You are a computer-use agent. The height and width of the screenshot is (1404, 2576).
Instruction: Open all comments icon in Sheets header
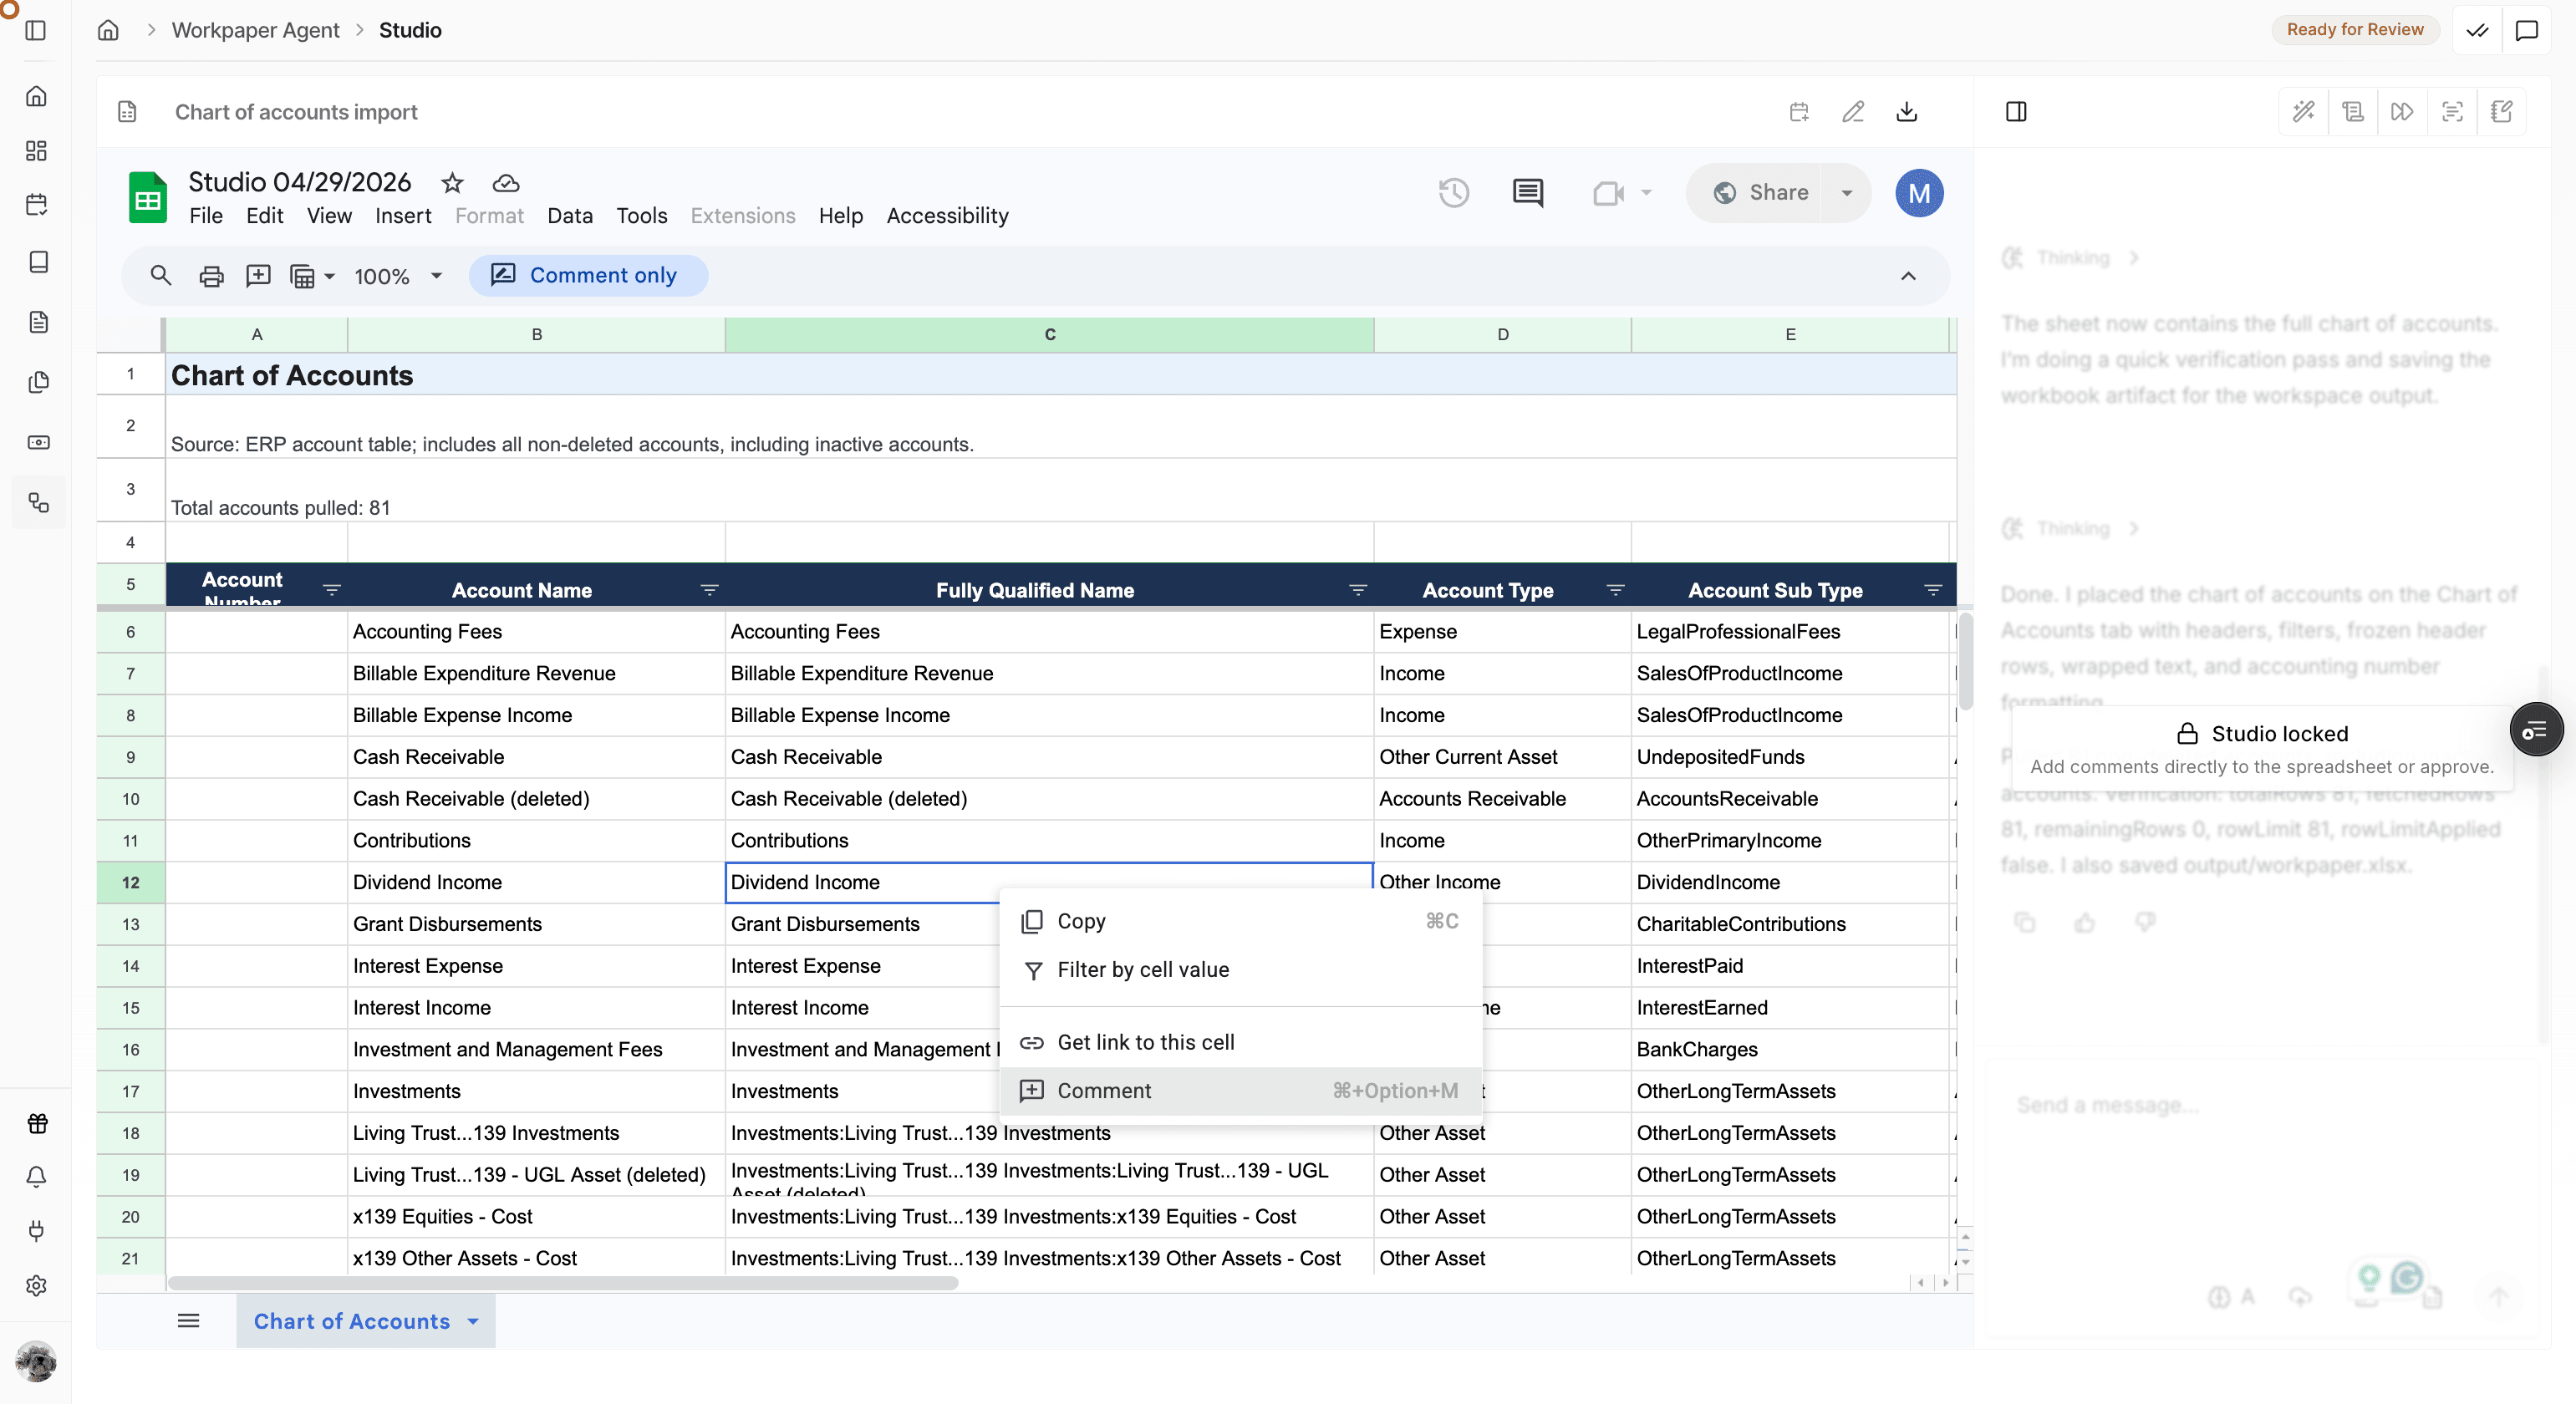pyautogui.click(x=1528, y=192)
